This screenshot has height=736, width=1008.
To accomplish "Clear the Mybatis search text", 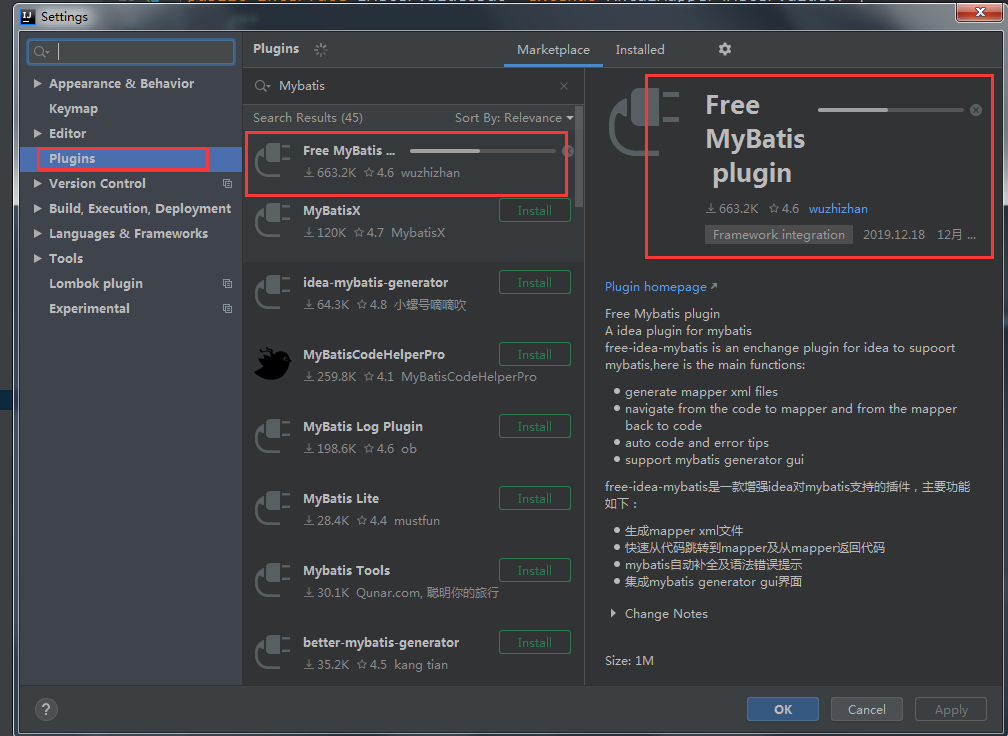I will pos(564,86).
